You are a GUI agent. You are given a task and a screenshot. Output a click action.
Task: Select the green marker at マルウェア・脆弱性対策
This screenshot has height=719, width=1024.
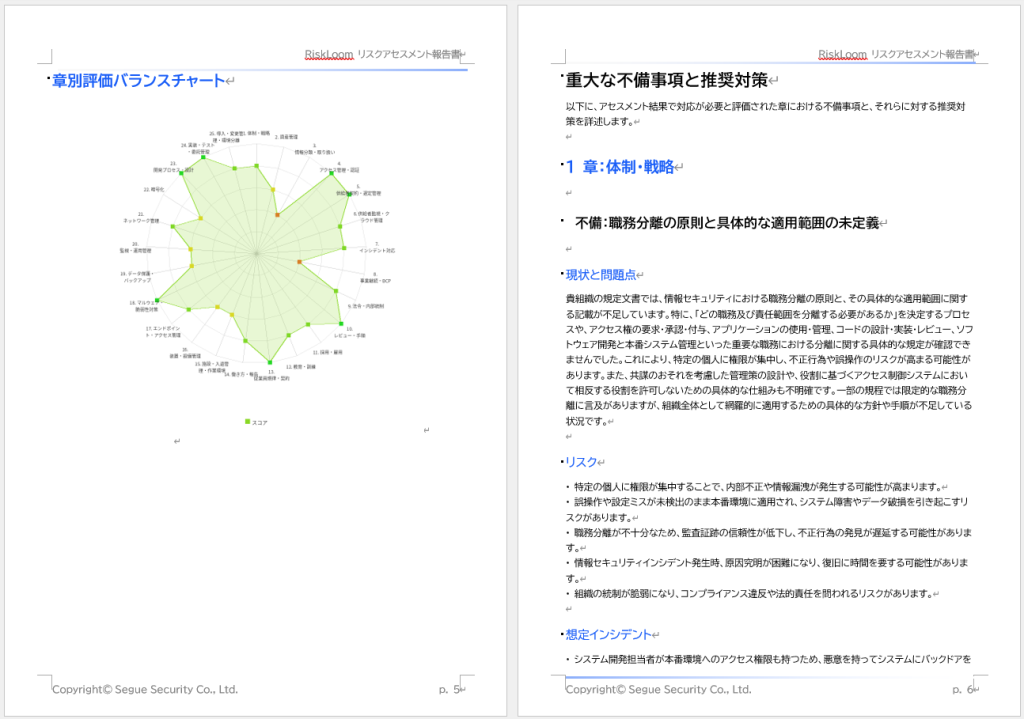(157, 300)
